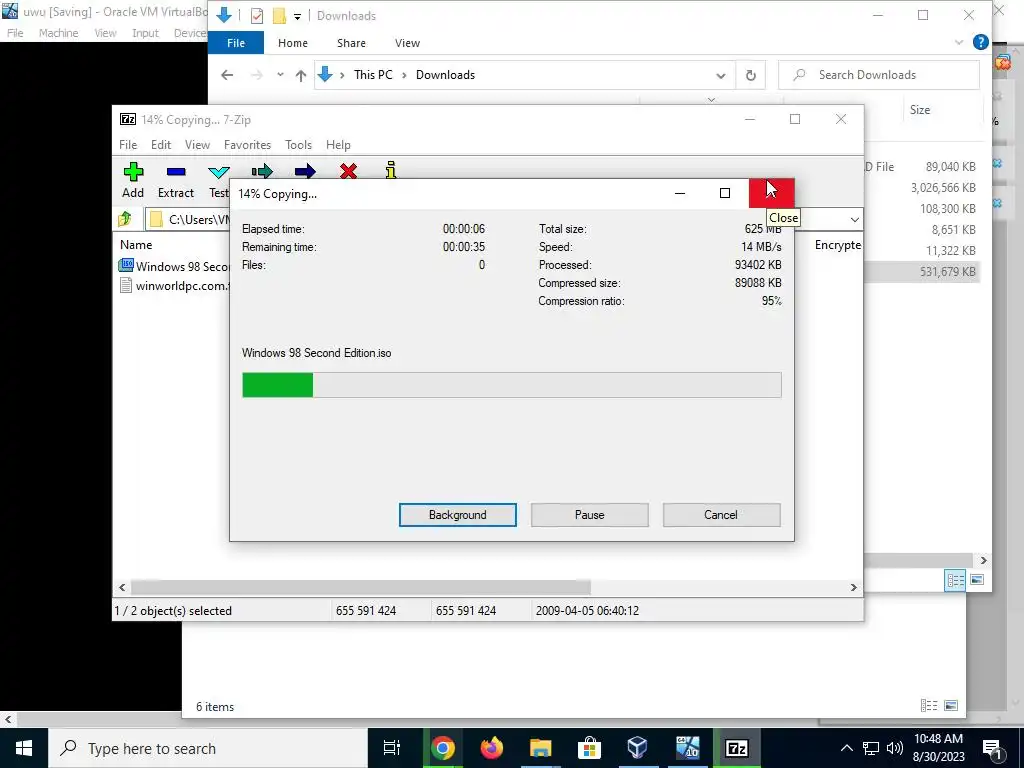Open the Quick Access toolbar dropdown

[297, 16]
